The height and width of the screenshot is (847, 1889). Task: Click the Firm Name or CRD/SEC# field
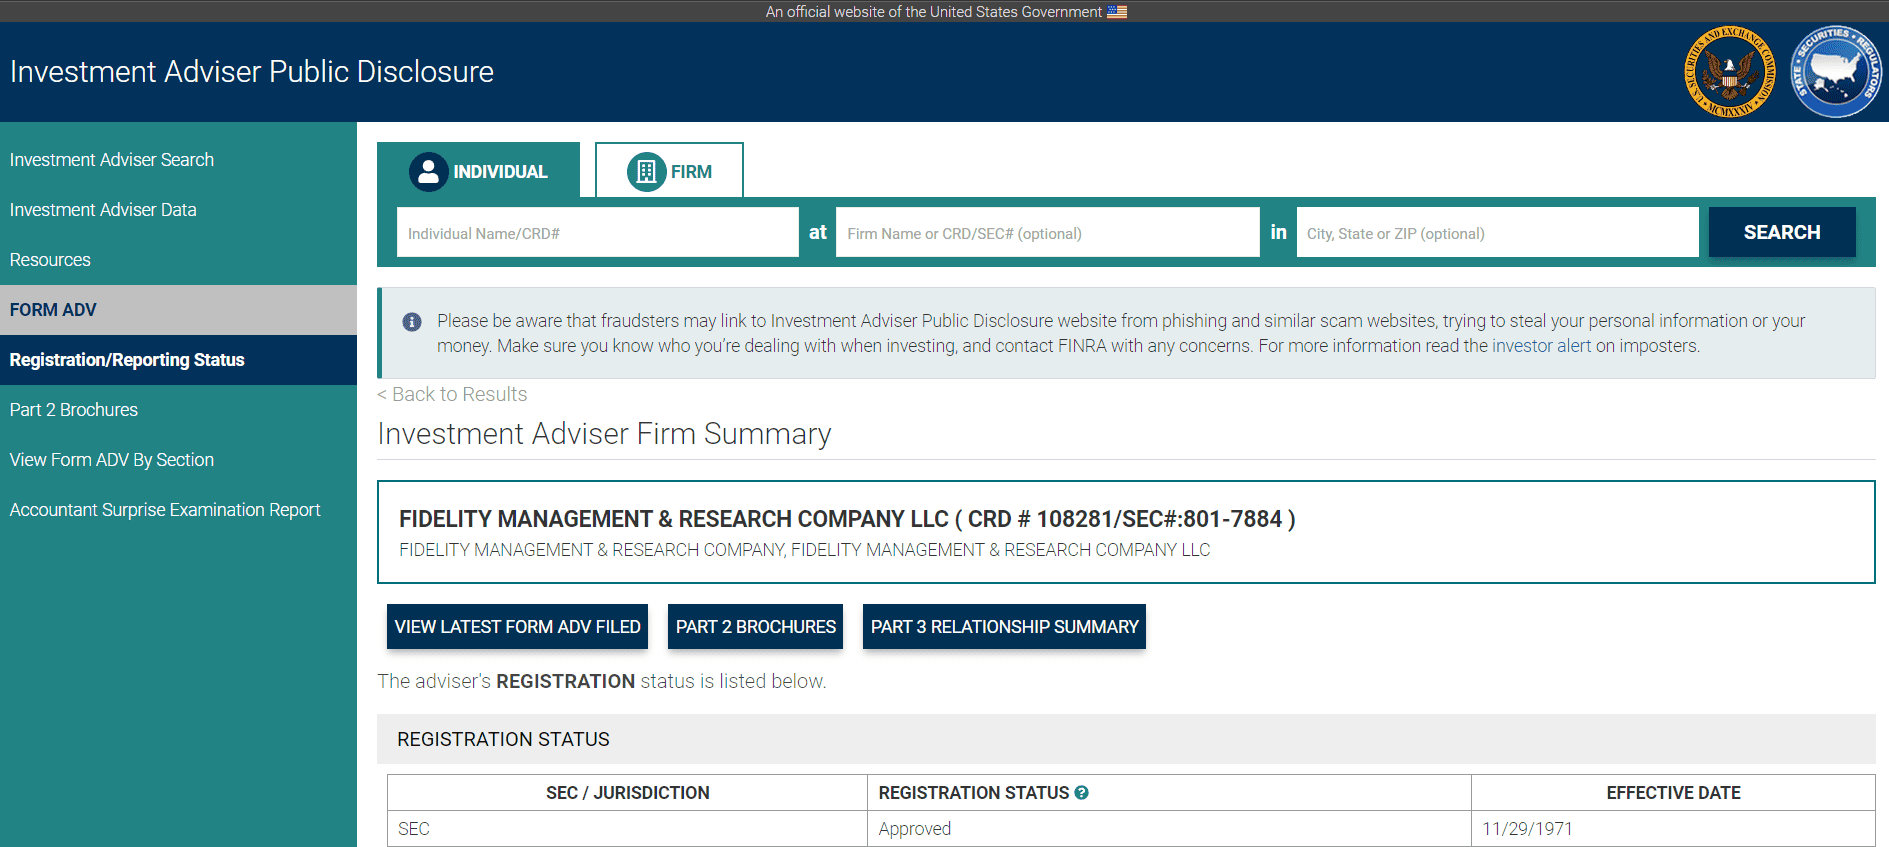coord(1048,232)
